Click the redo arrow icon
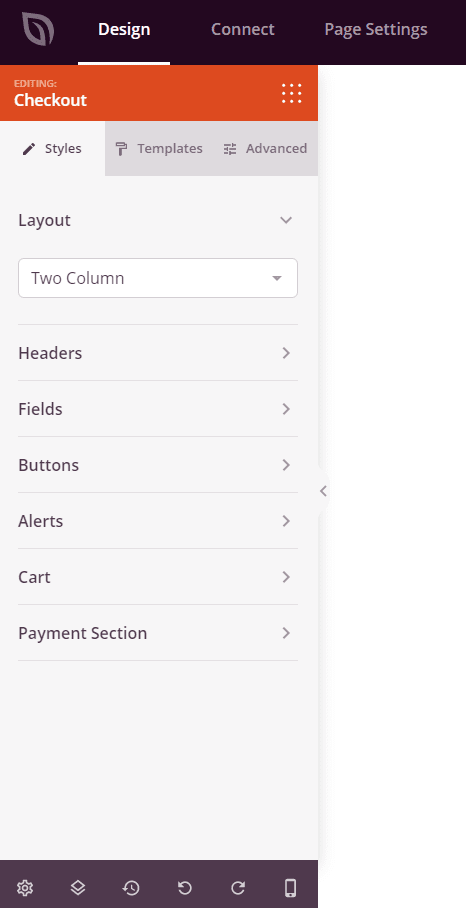 pos(238,887)
